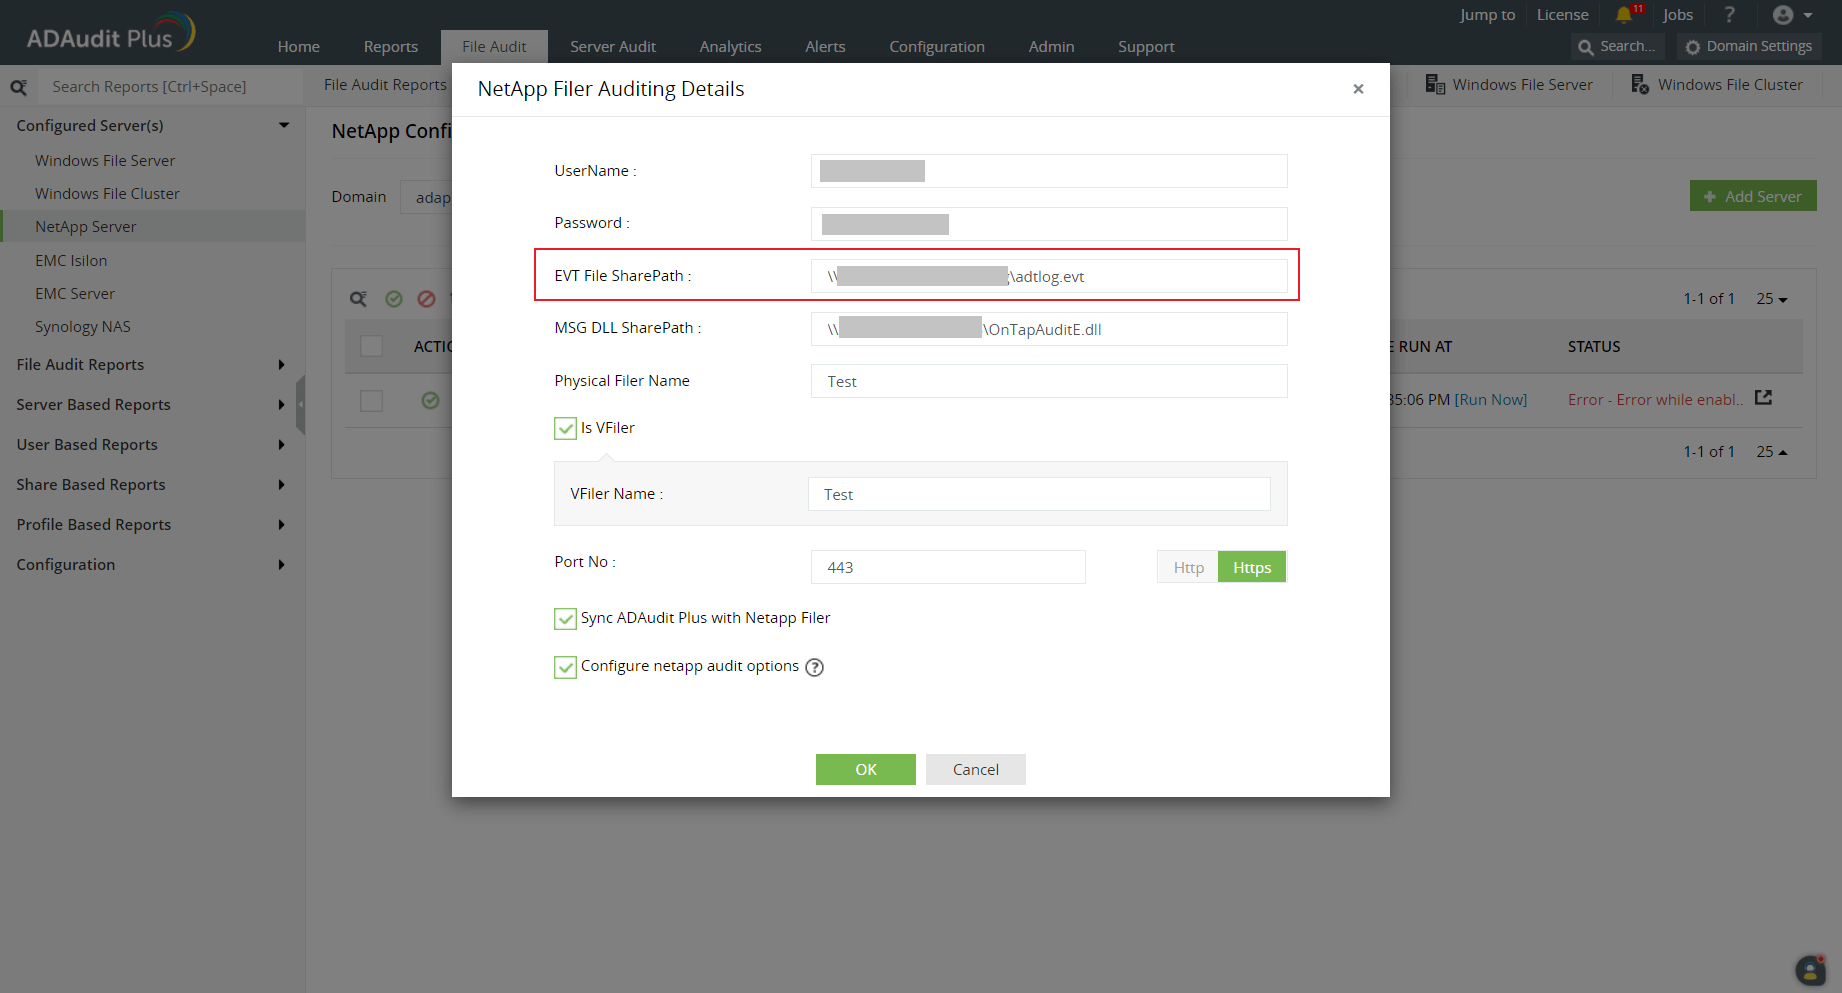Expand Share Based Reports section
Viewport: 1842px width, 993px height.
click(150, 485)
